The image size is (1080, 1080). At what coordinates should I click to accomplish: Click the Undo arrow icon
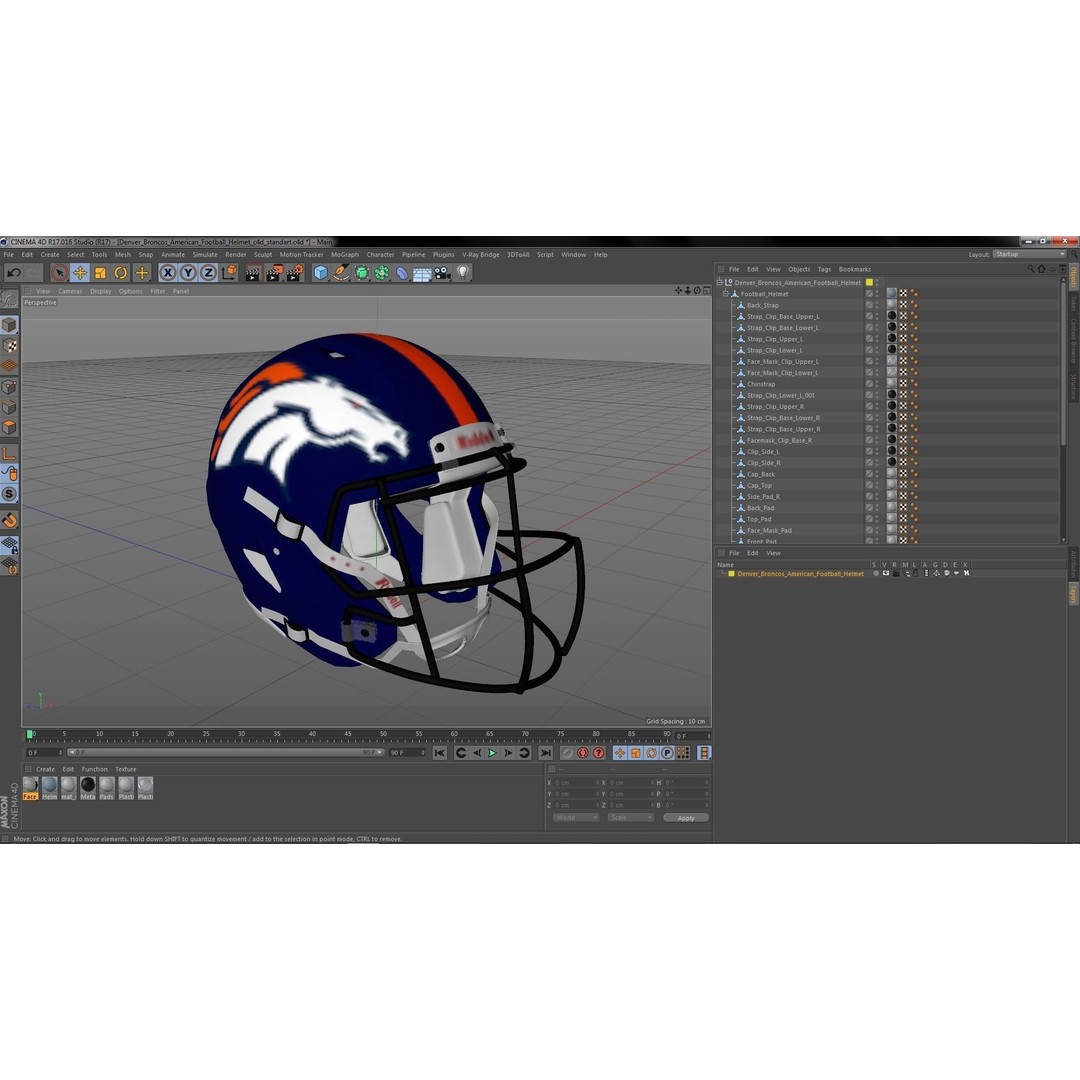[x=13, y=273]
